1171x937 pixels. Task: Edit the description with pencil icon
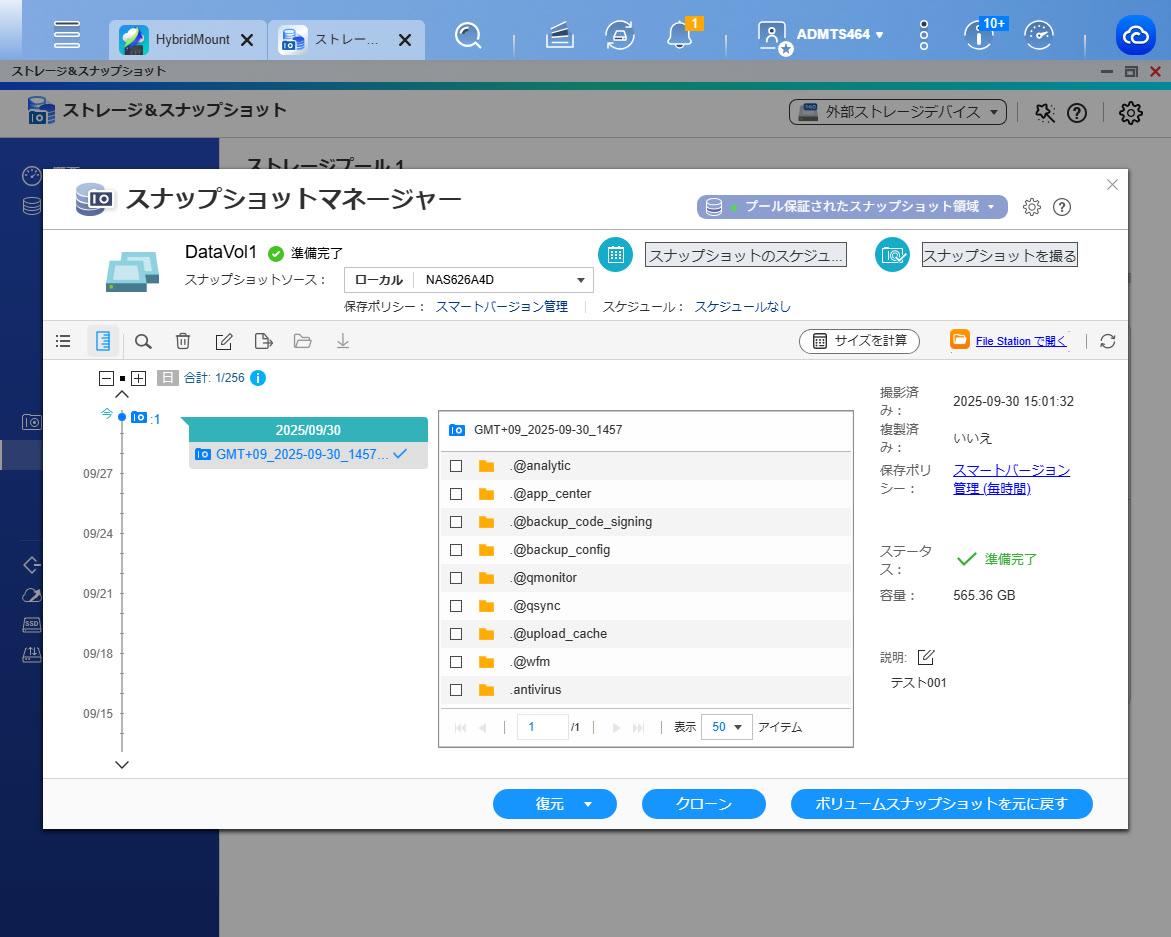pyautogui.click(x=926, y=657)
